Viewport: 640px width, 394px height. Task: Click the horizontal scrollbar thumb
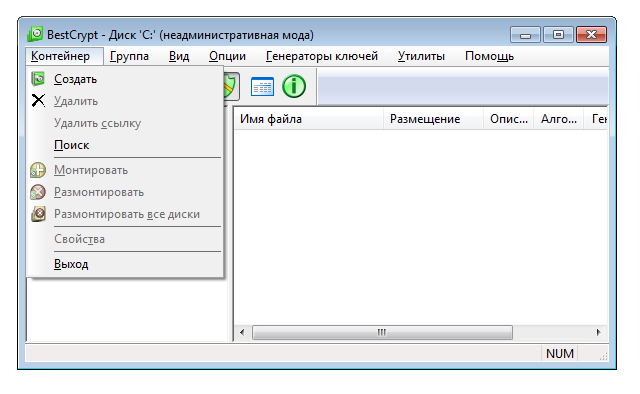pos(382,332)
